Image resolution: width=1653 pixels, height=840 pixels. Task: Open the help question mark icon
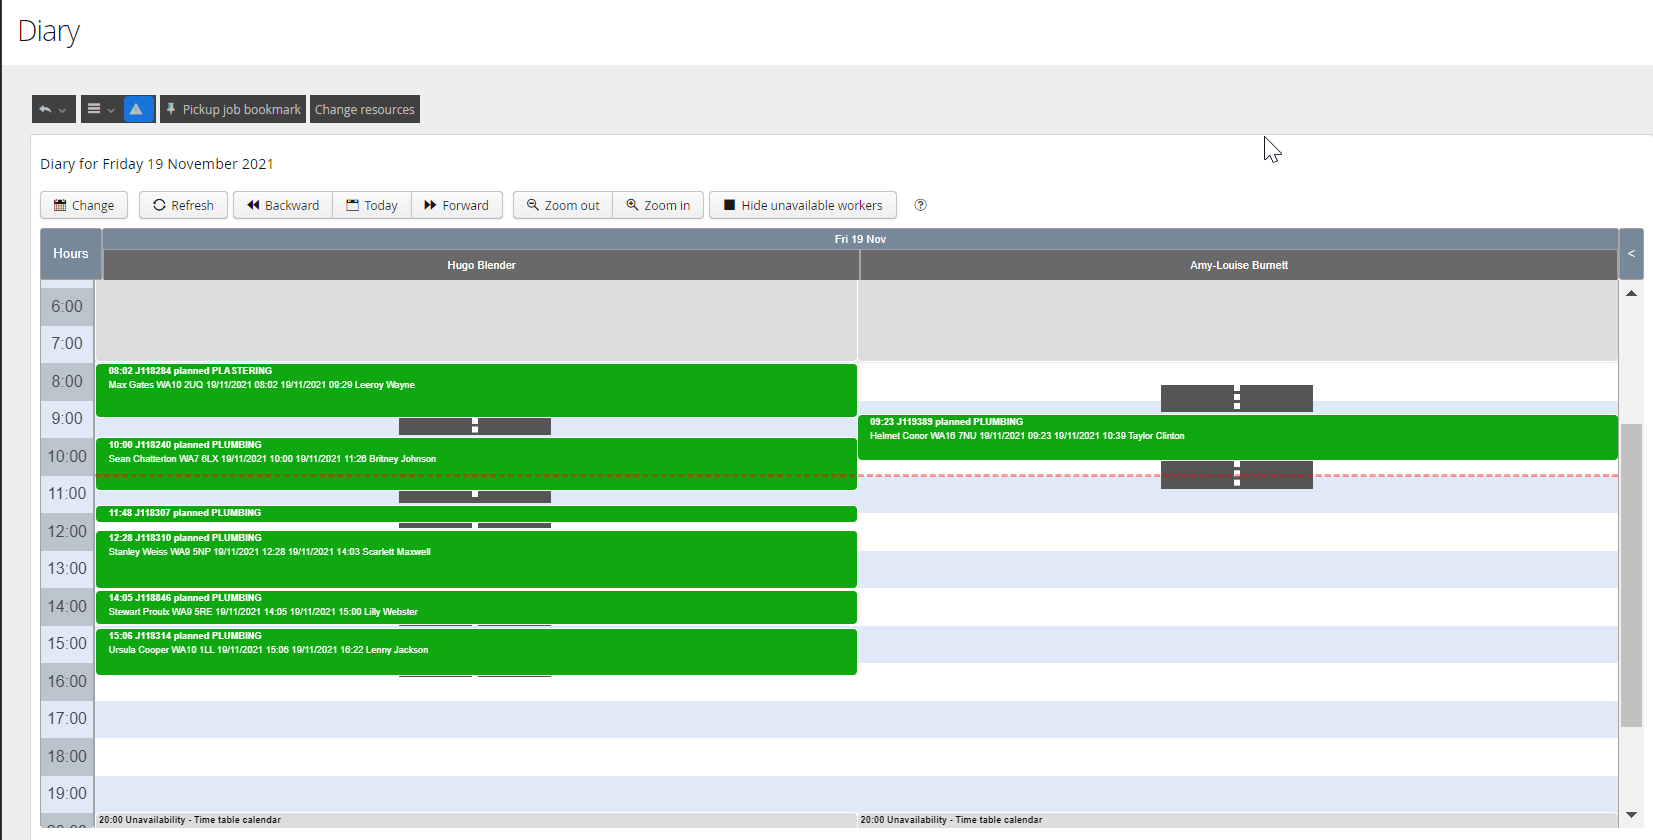(921, 205)
